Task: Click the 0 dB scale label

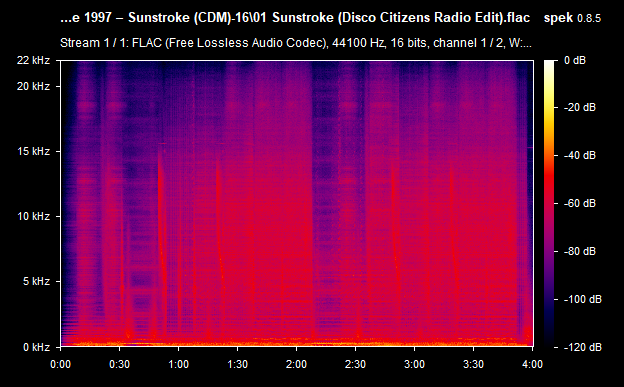Action: (x=575, y=60)
